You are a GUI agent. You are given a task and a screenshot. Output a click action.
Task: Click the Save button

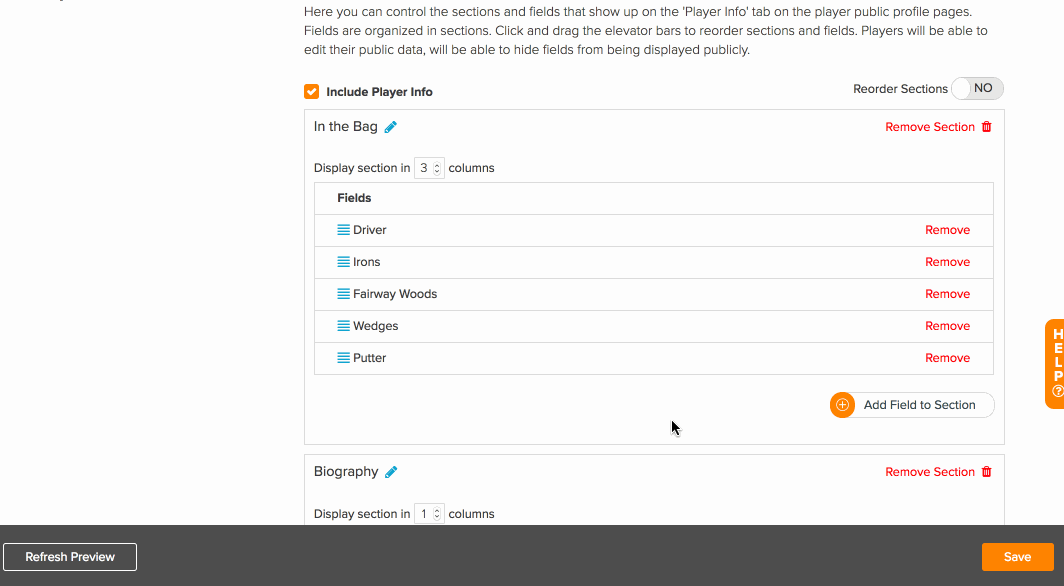(x=1017, y=557)
